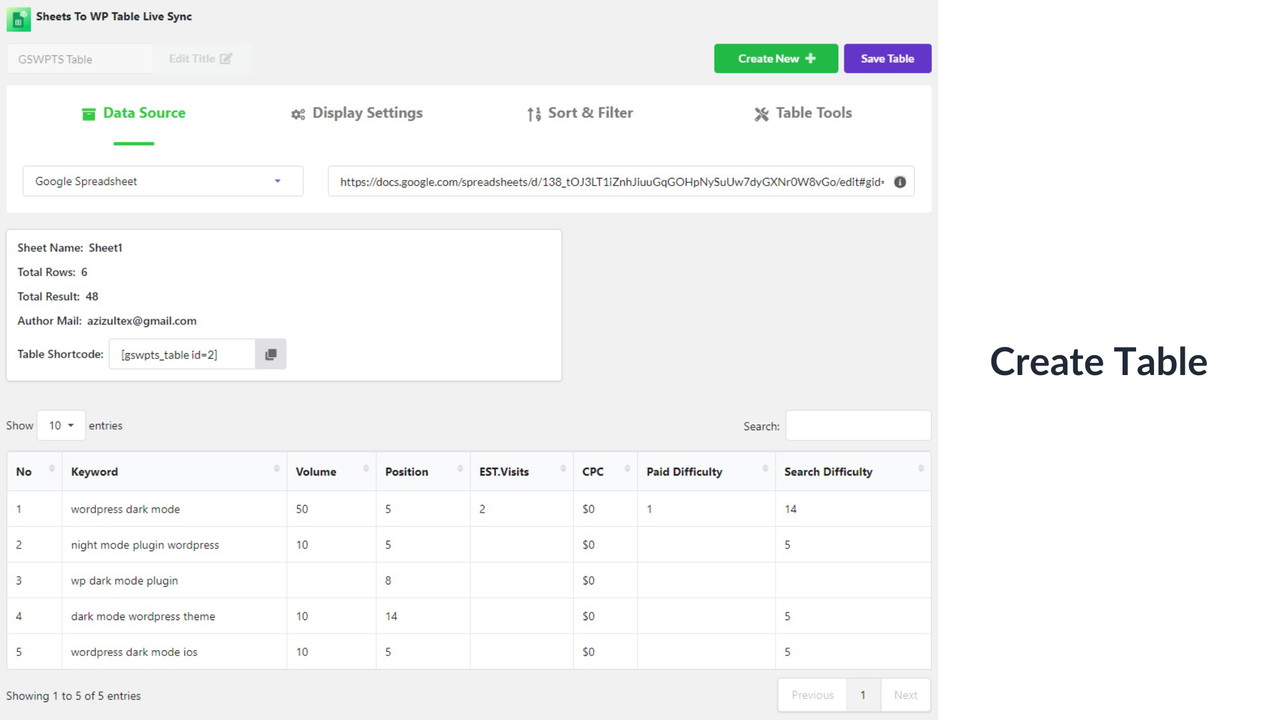Open the Data Source tab

click(x=134, y=113)
